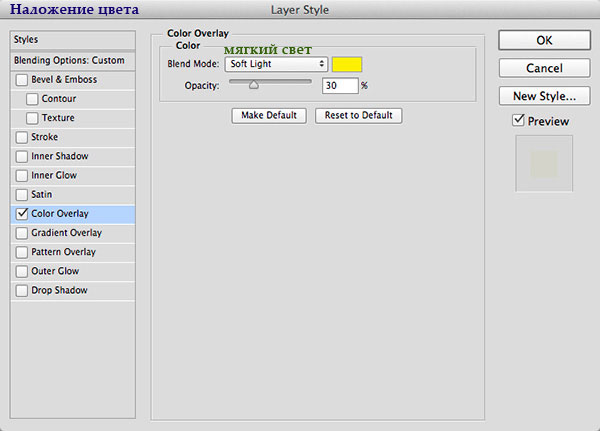Enable the Satin checkbox
600x431 pixels.
[21, 194]
